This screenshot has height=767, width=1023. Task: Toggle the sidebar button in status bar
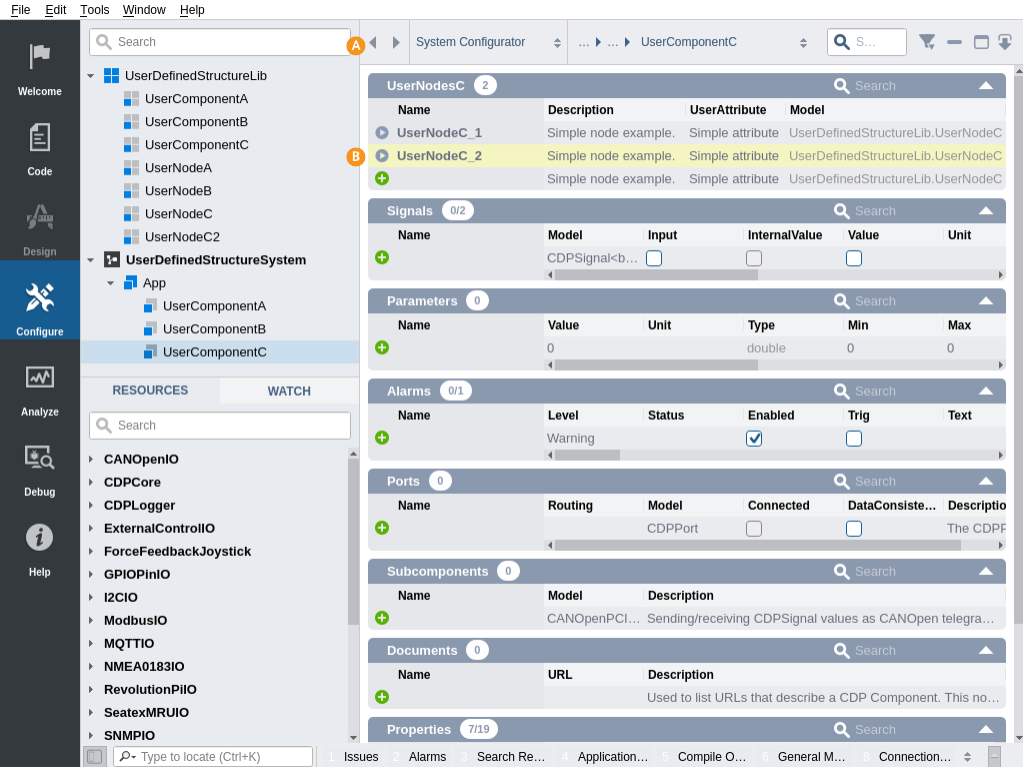95,757
